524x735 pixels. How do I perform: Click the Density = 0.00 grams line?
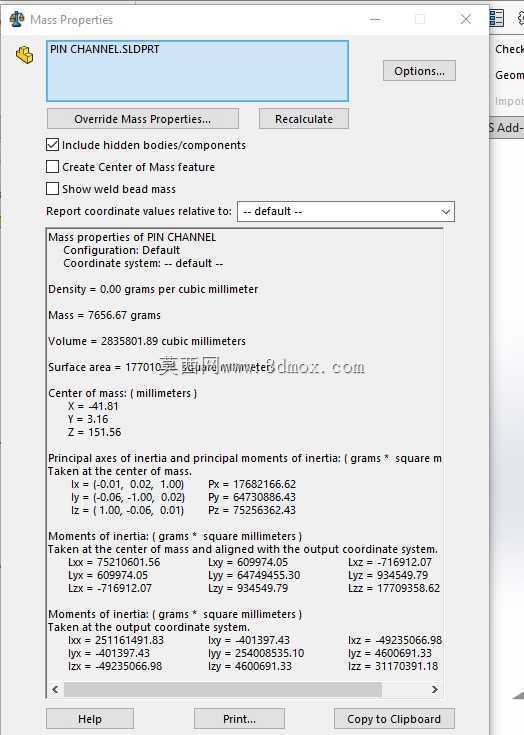[x=153, y=289]
